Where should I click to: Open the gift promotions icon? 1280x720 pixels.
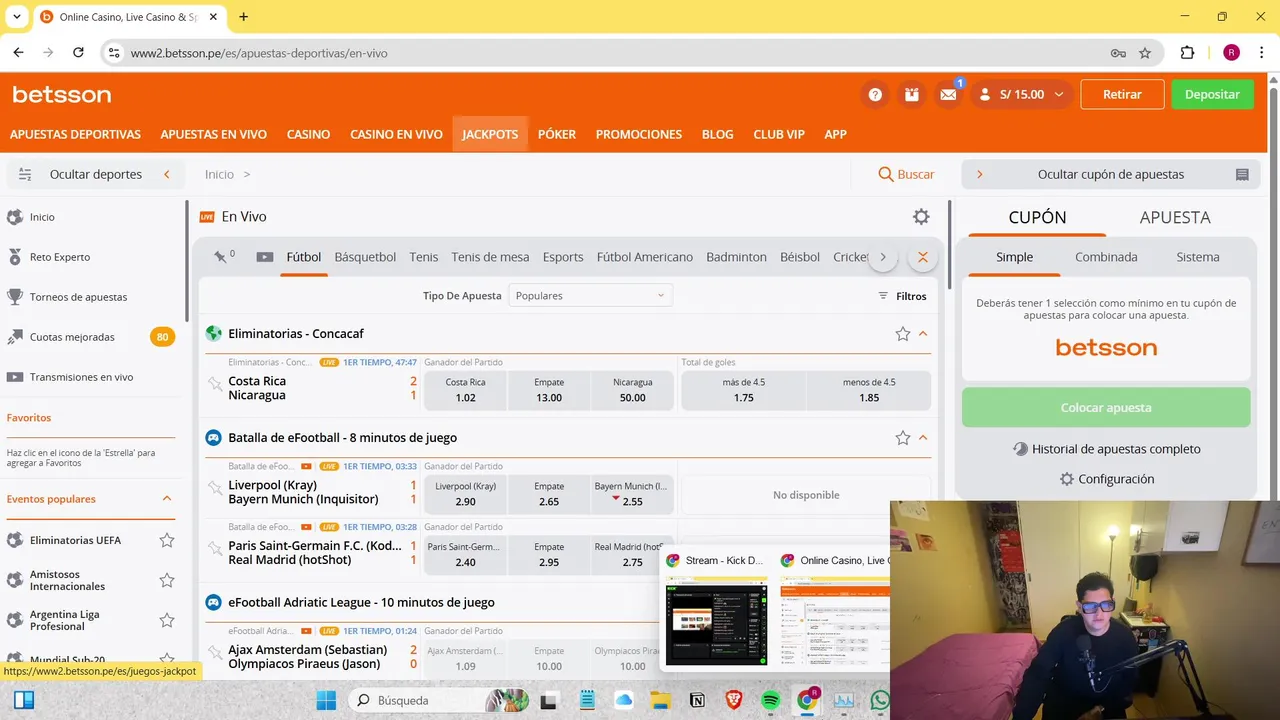tap(911, 94)
